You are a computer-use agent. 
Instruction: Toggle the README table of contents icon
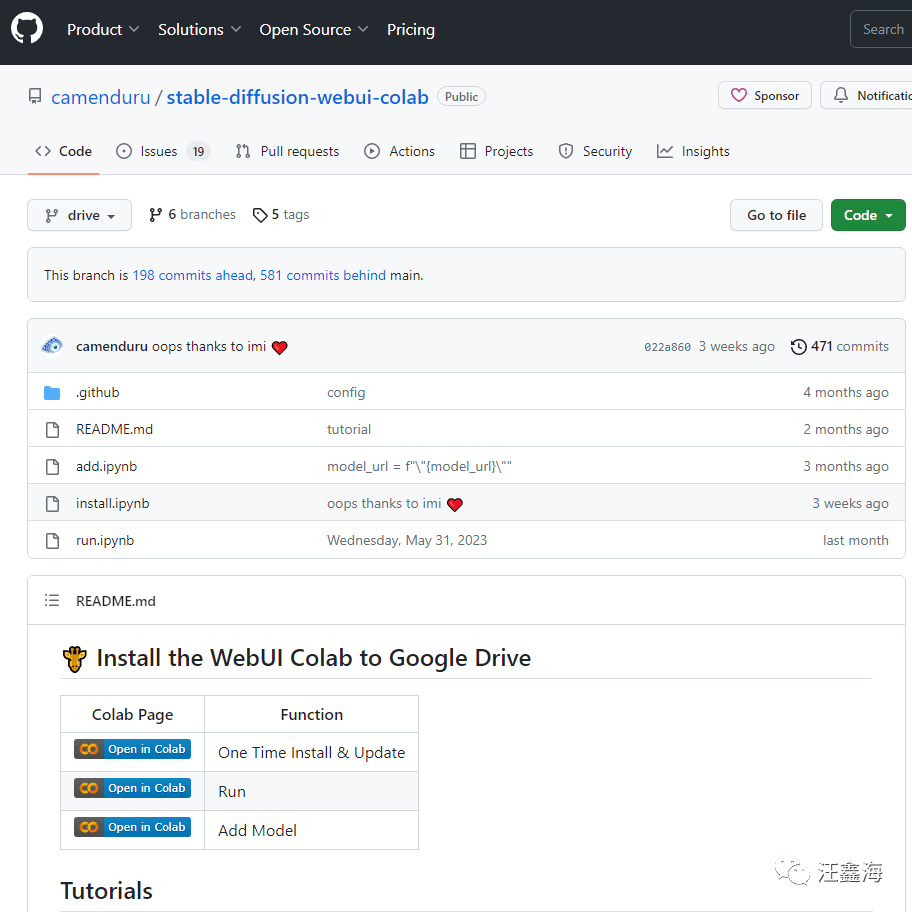click(52, 600)
